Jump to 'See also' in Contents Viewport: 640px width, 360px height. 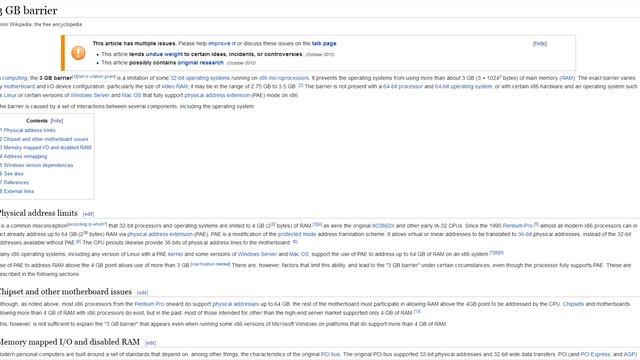pyautogui.click(x=12, y=174)
